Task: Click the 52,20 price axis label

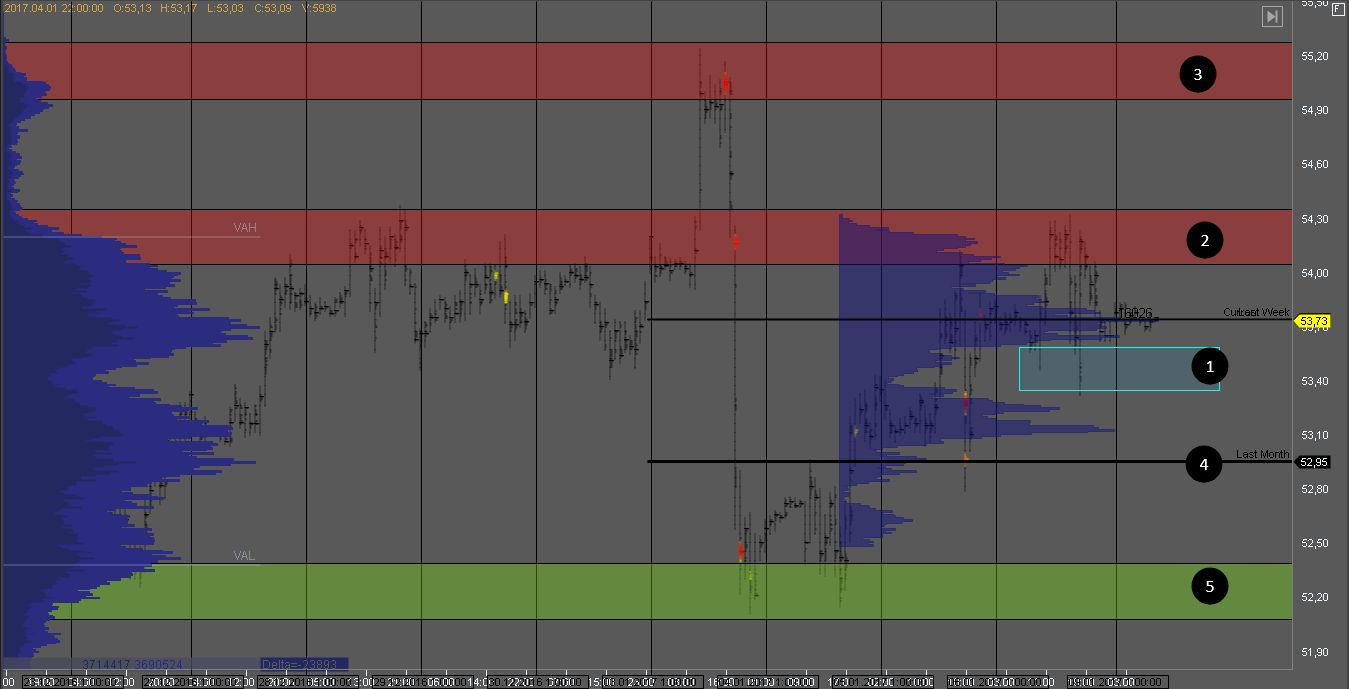Action: pos(1314,597)
